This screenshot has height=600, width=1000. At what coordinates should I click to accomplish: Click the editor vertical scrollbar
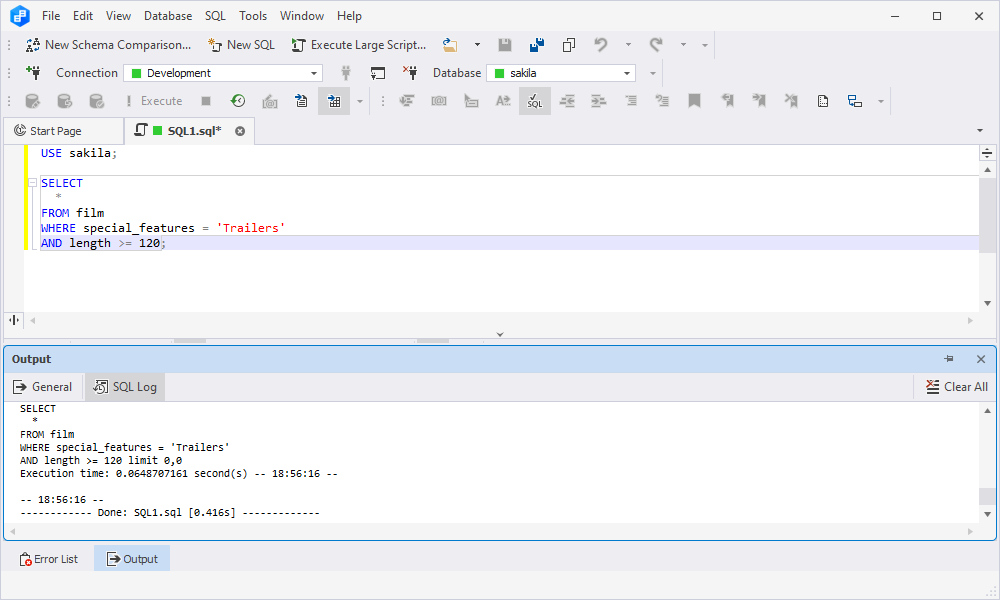[x=987, y=214]
